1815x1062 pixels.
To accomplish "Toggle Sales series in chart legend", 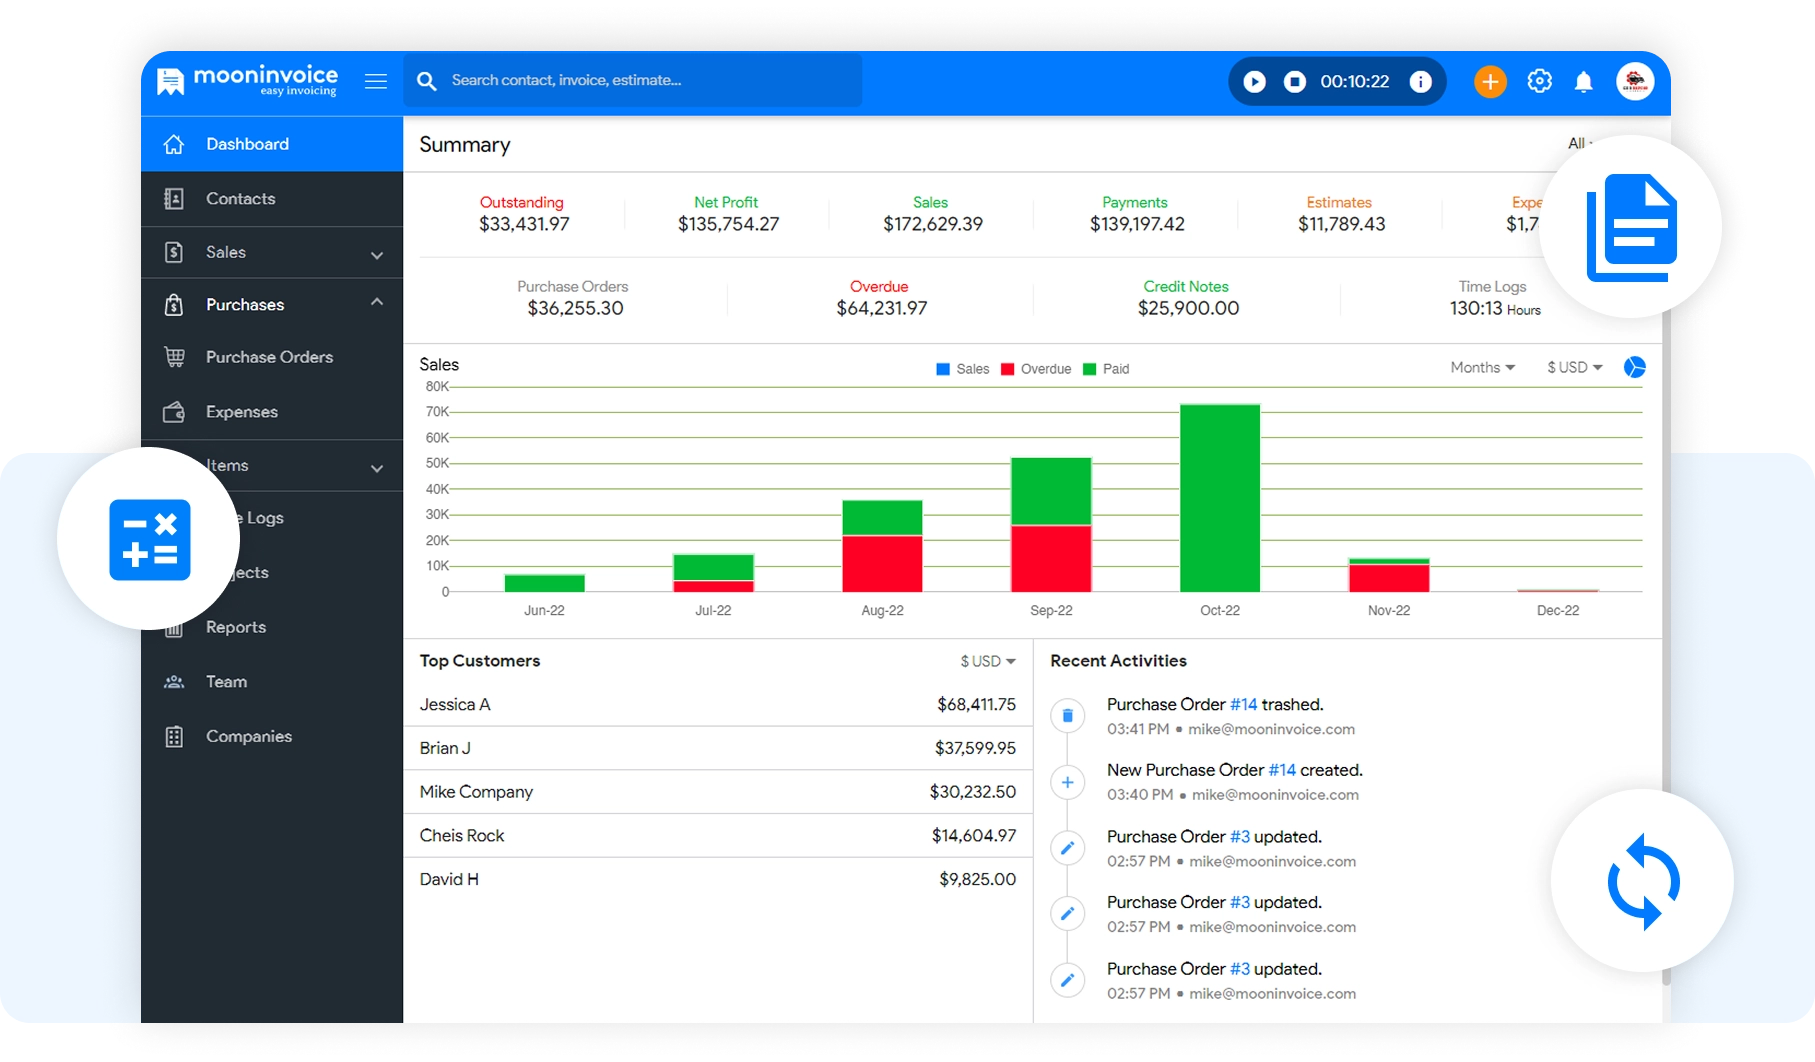I will point(962,369).
